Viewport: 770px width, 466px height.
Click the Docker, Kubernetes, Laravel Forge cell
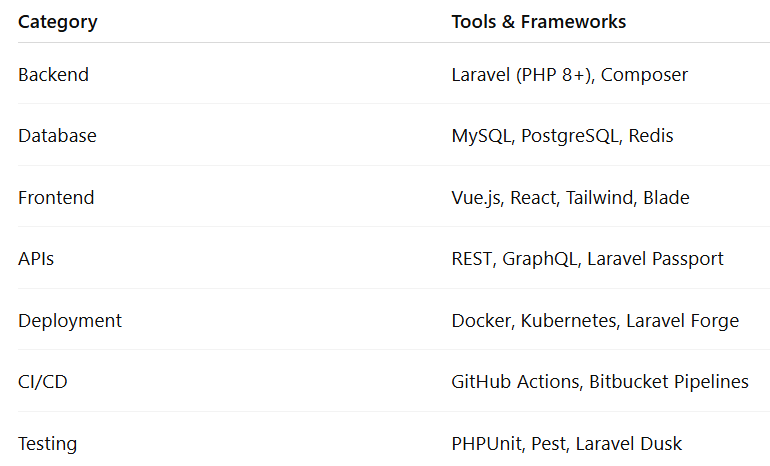point(595,321)
